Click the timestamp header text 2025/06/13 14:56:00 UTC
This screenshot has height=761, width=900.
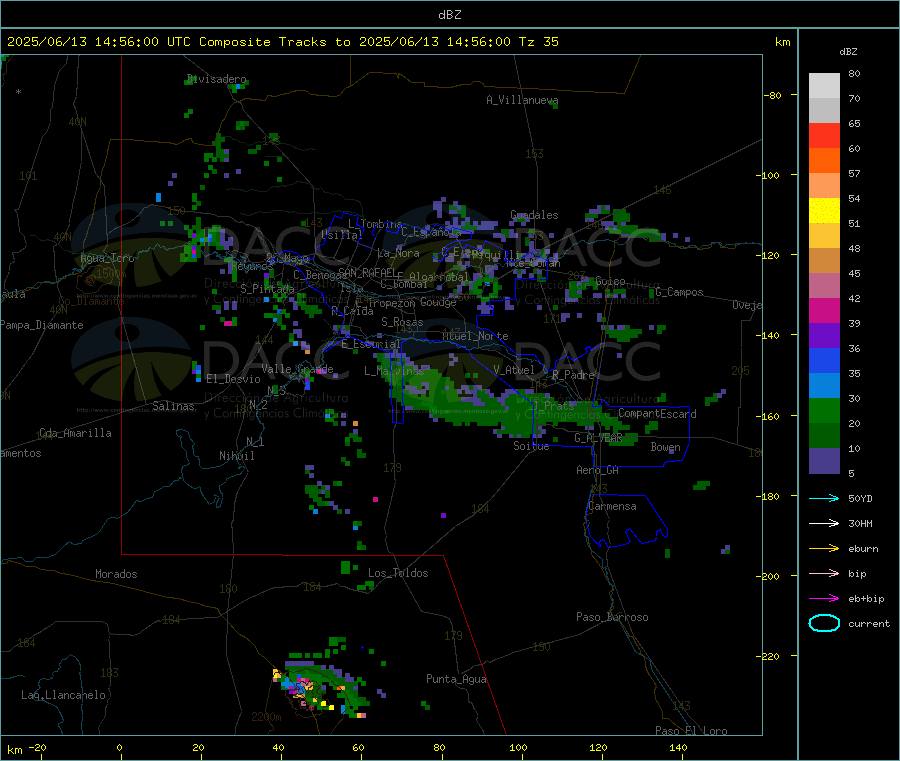pyautogui.click(x=99, y=42)
